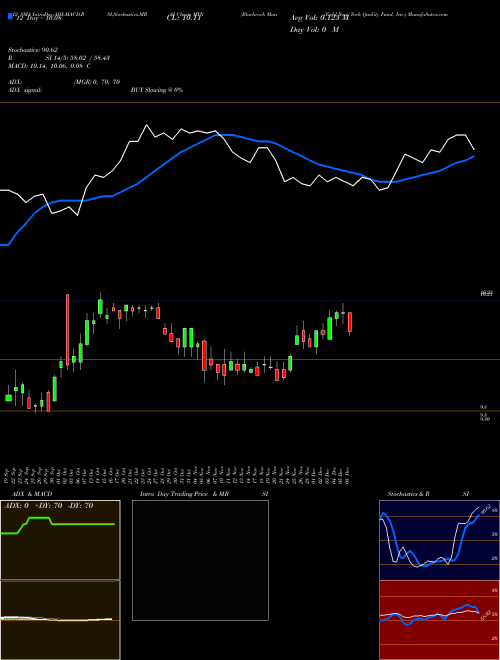The width and height of the screenshot is (500, 660).
Task: Click the MACD: 10.14, 10.06, 0.08 line
Action: pos(50,66)
